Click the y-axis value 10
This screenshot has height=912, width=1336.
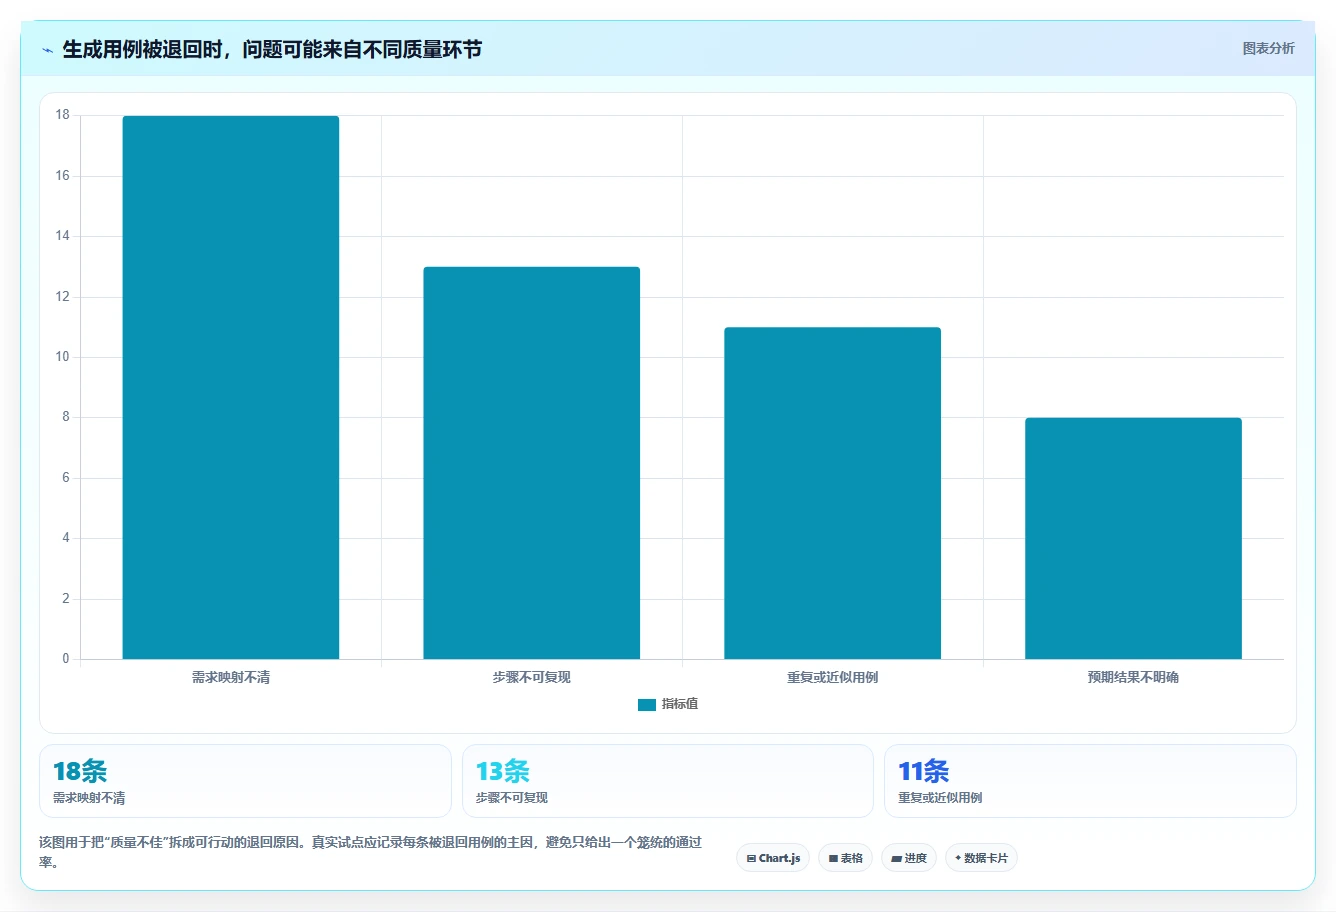pos(63,357)
